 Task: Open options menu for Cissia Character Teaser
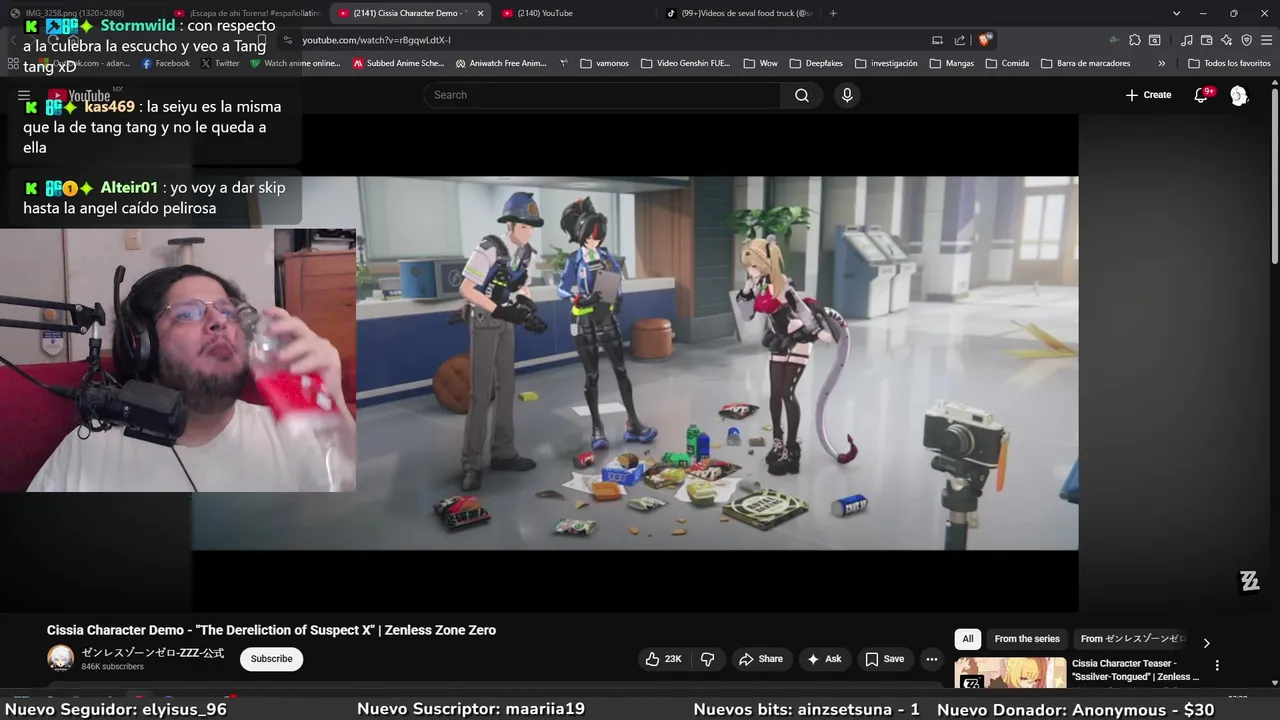tap(1217, 666)
